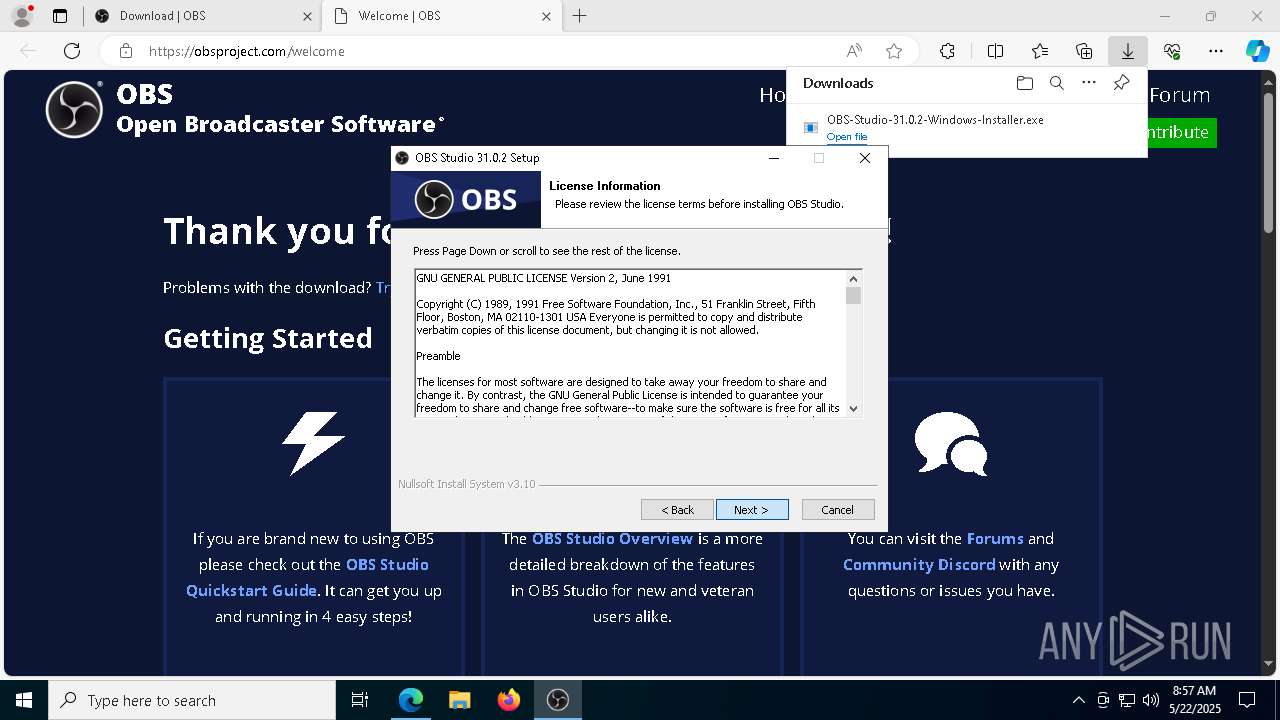This screenshot has width=1280, height=720.
Task: Refresh the current page
Action: click(x=72, y=51)
